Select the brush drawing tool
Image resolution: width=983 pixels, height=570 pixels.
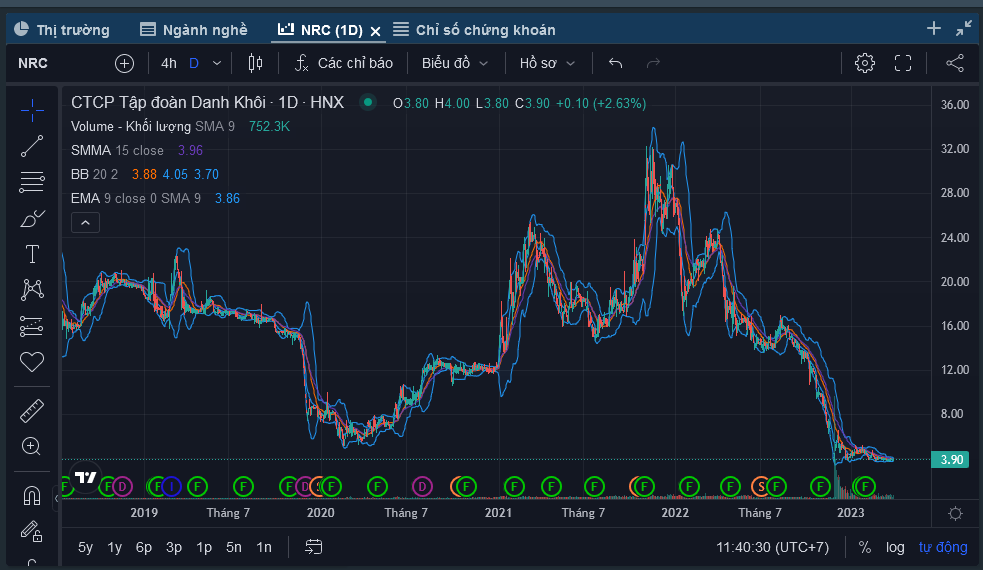click(32, 218)
